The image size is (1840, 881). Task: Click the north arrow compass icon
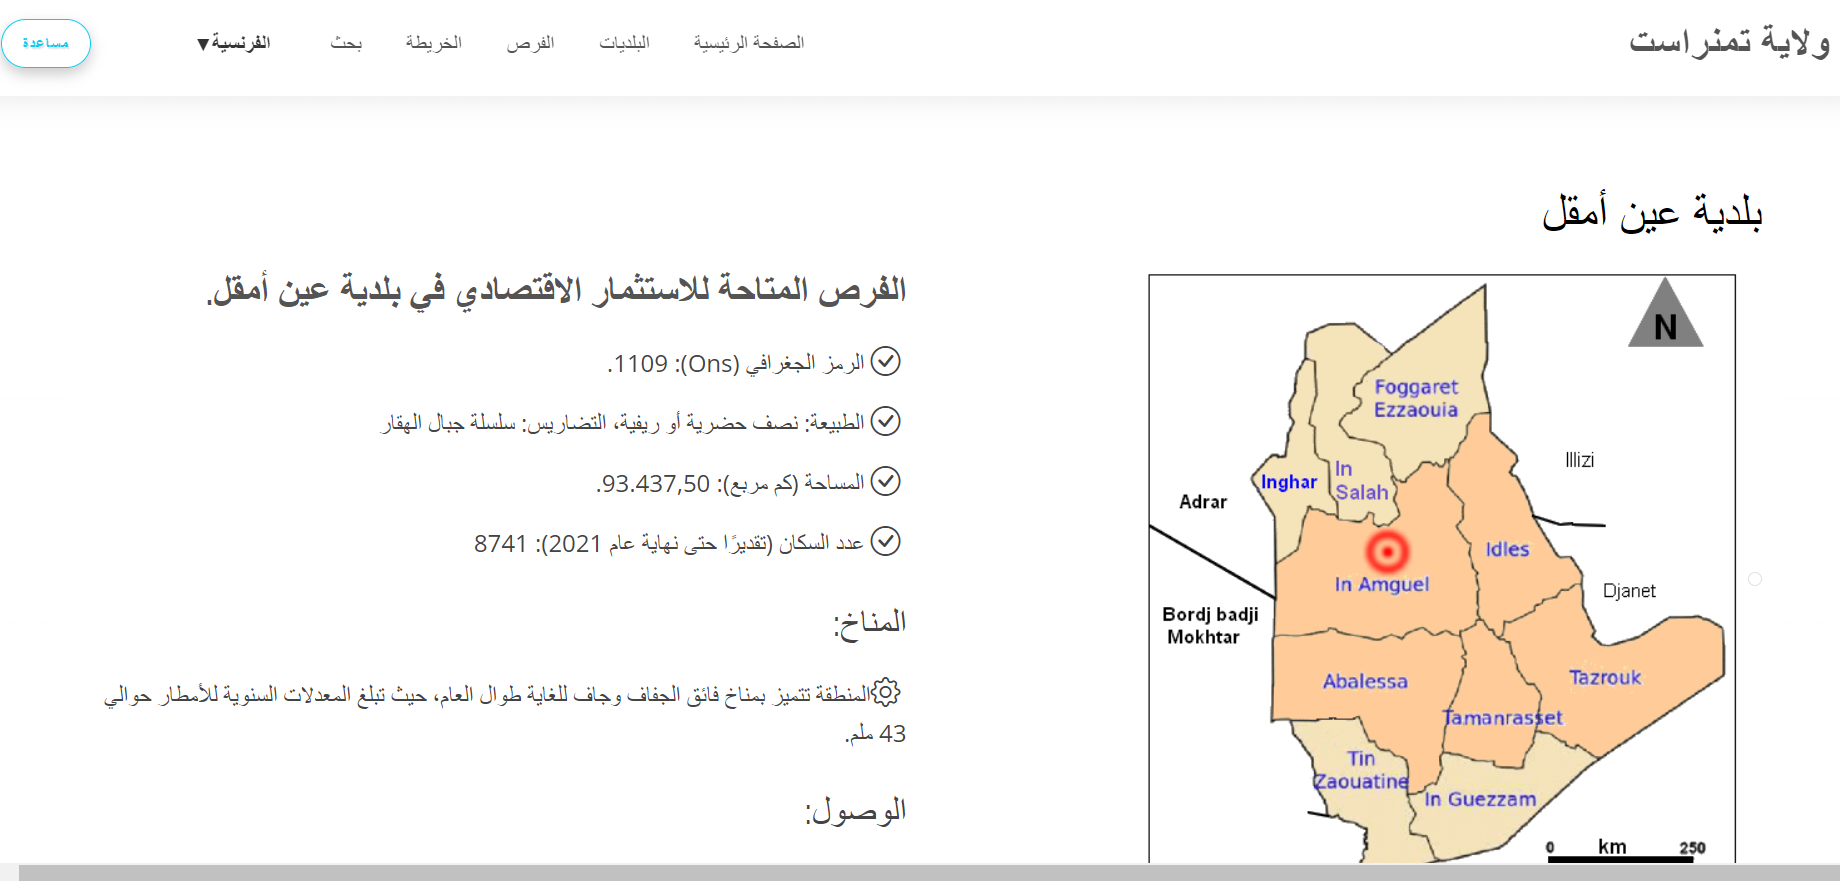click(x=1665, y=315)
